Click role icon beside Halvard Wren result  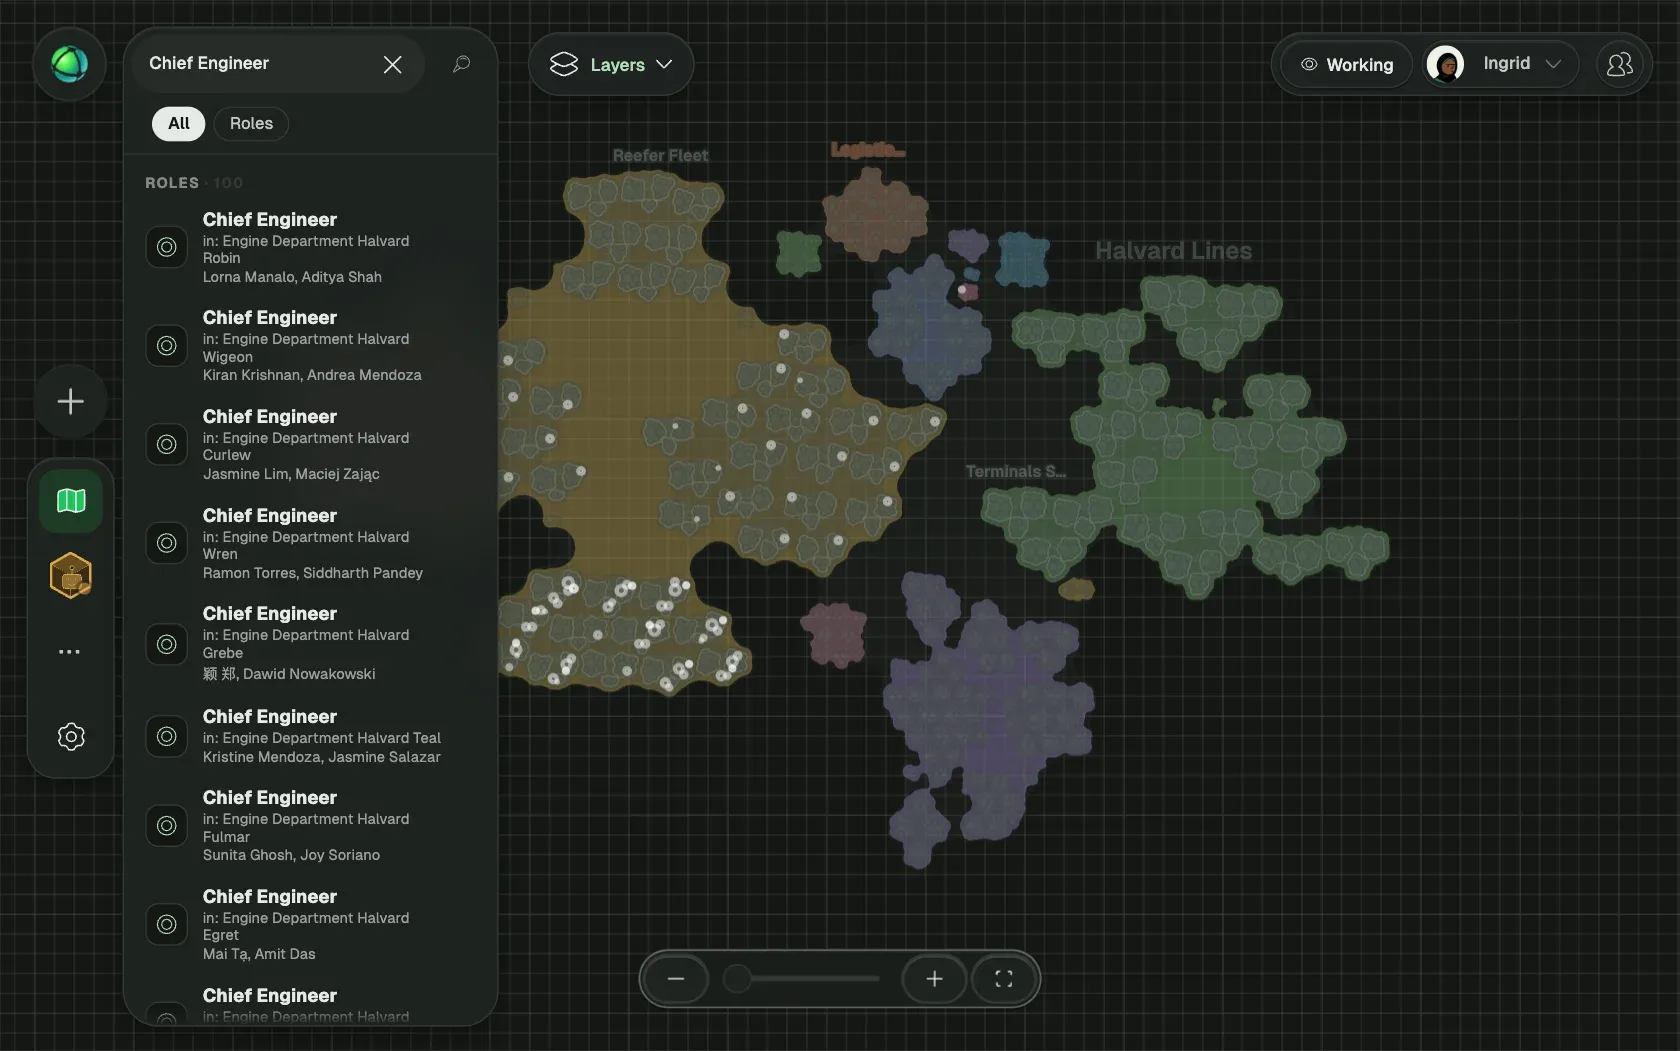167,543
